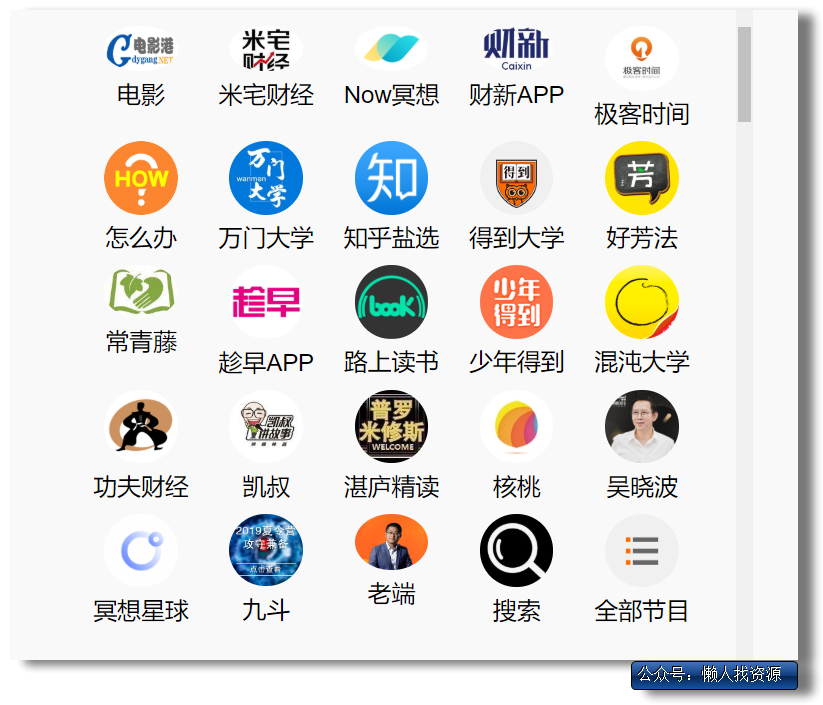Open the 米宅财经 icon

click(x=266, y=49)
